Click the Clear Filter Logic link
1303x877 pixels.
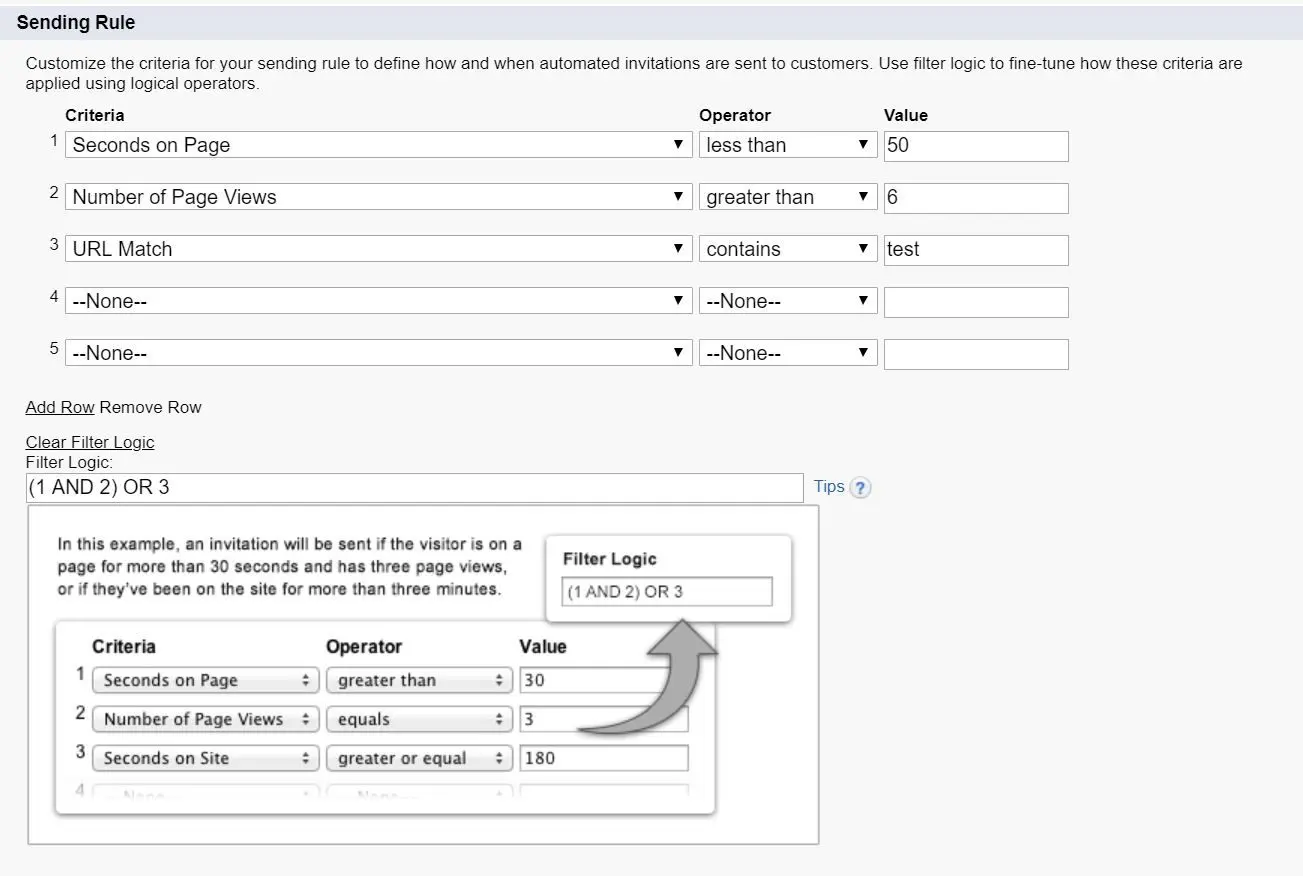pos(90,442)
